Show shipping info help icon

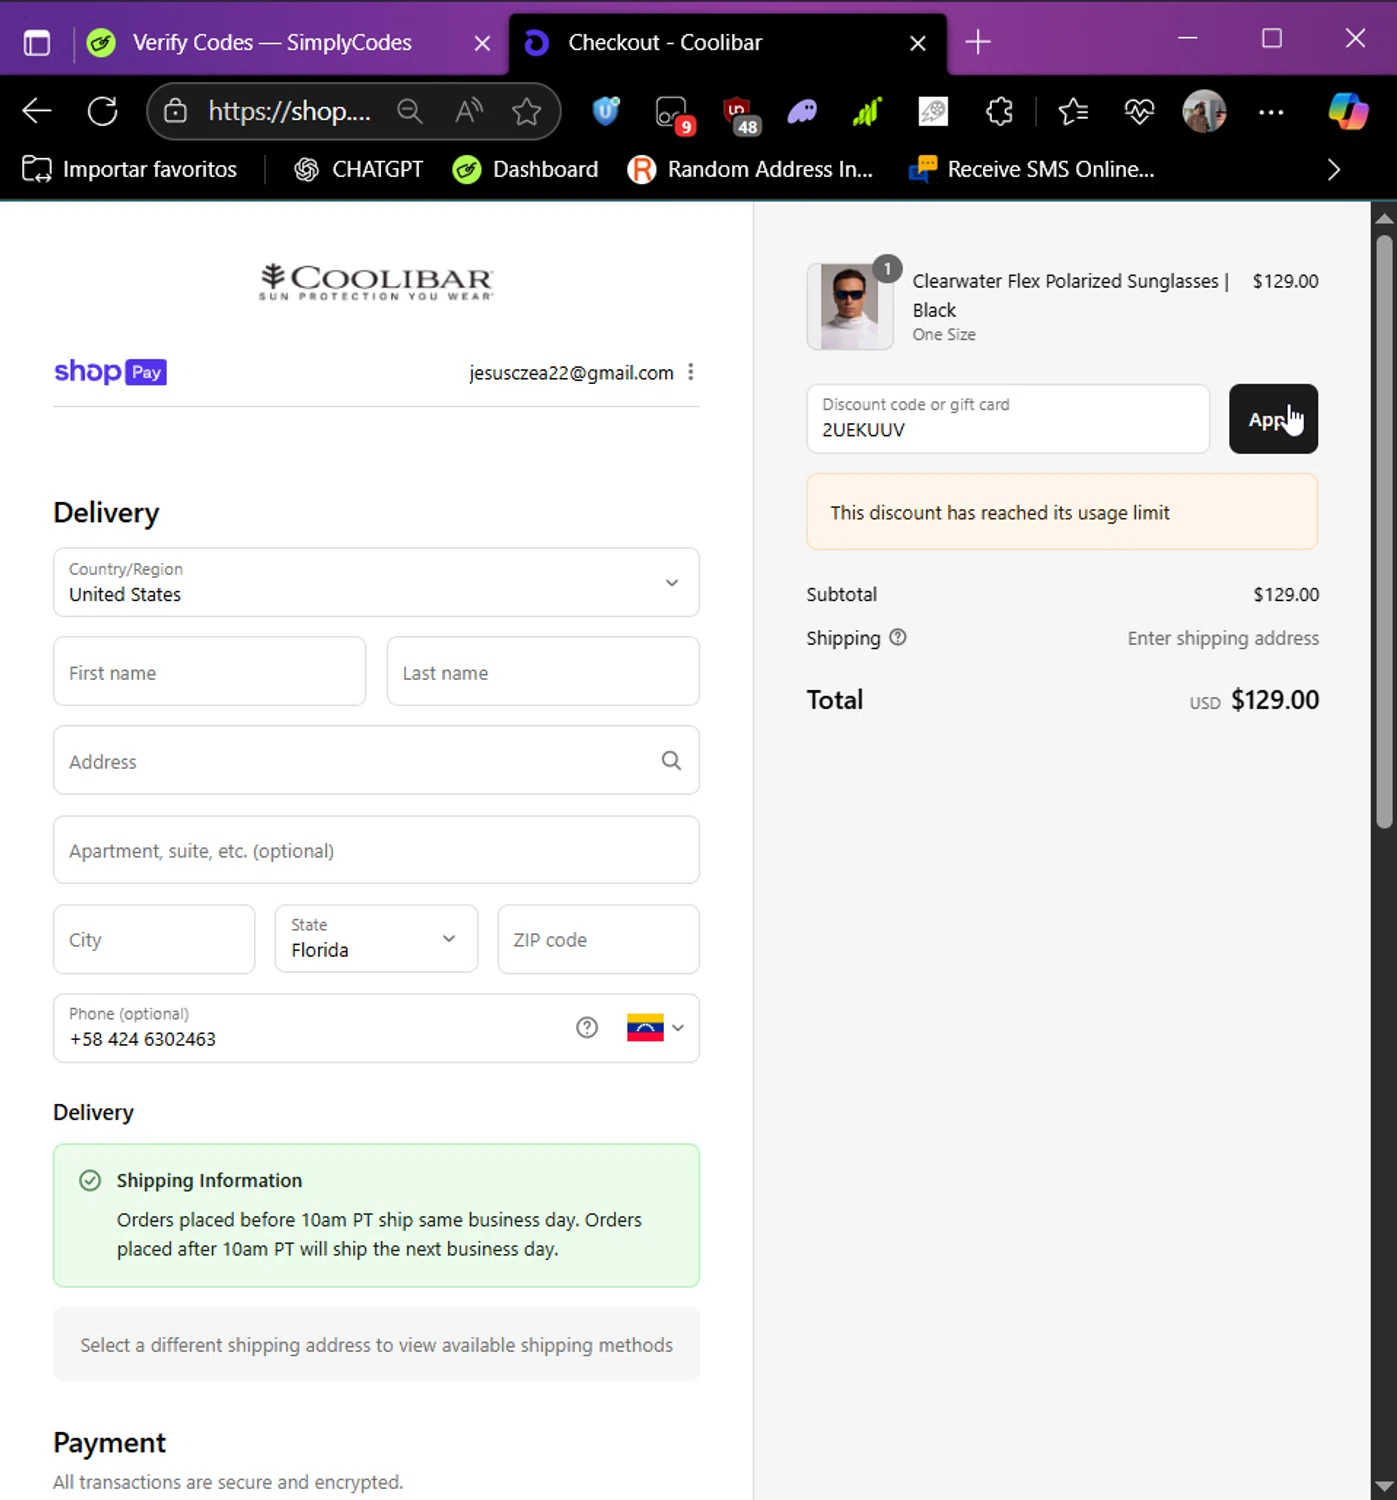coord(898,637)
